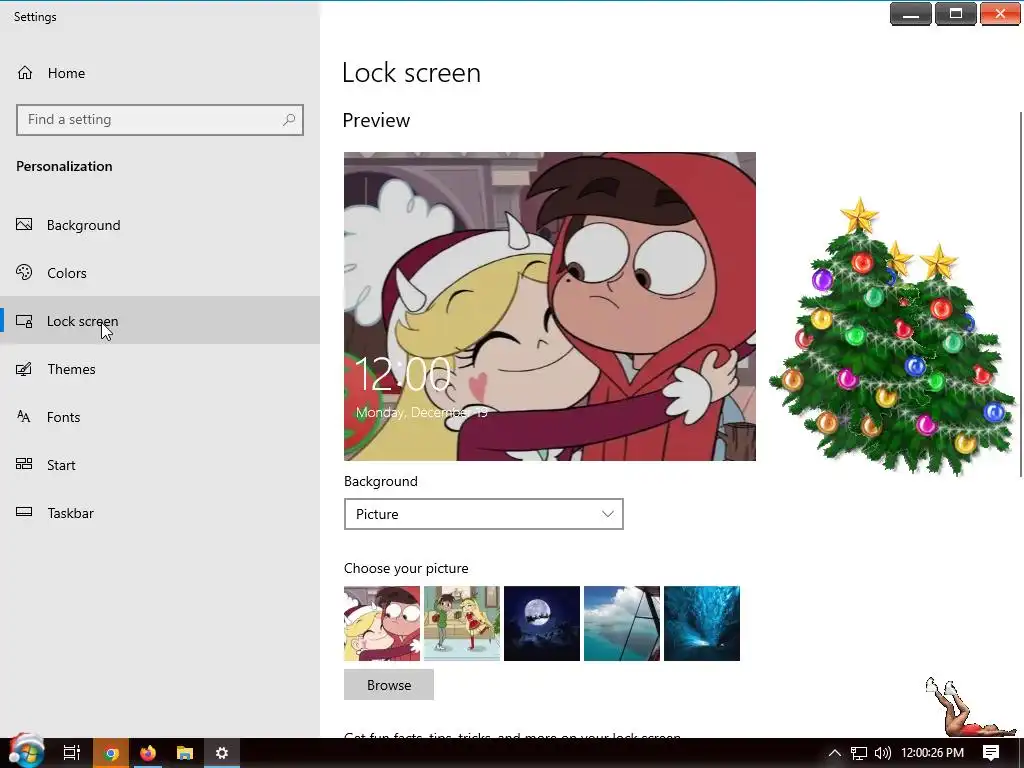Click the Home house icon
1024x768 pixels.
click(x=25, y=72)
